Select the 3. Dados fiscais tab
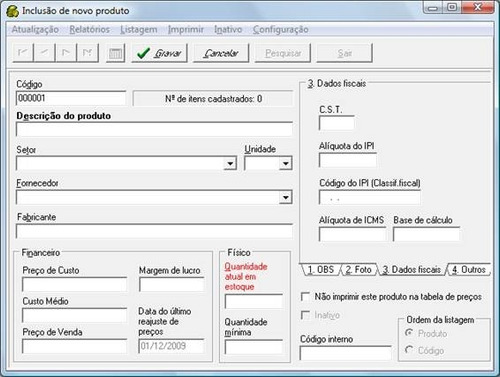500x377 pixels. 412,269
